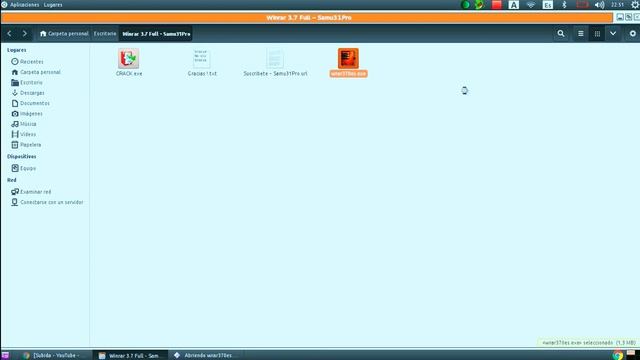Open Papelera in the sidebar
Screen dimensions: 640x360
coord(26,145)
